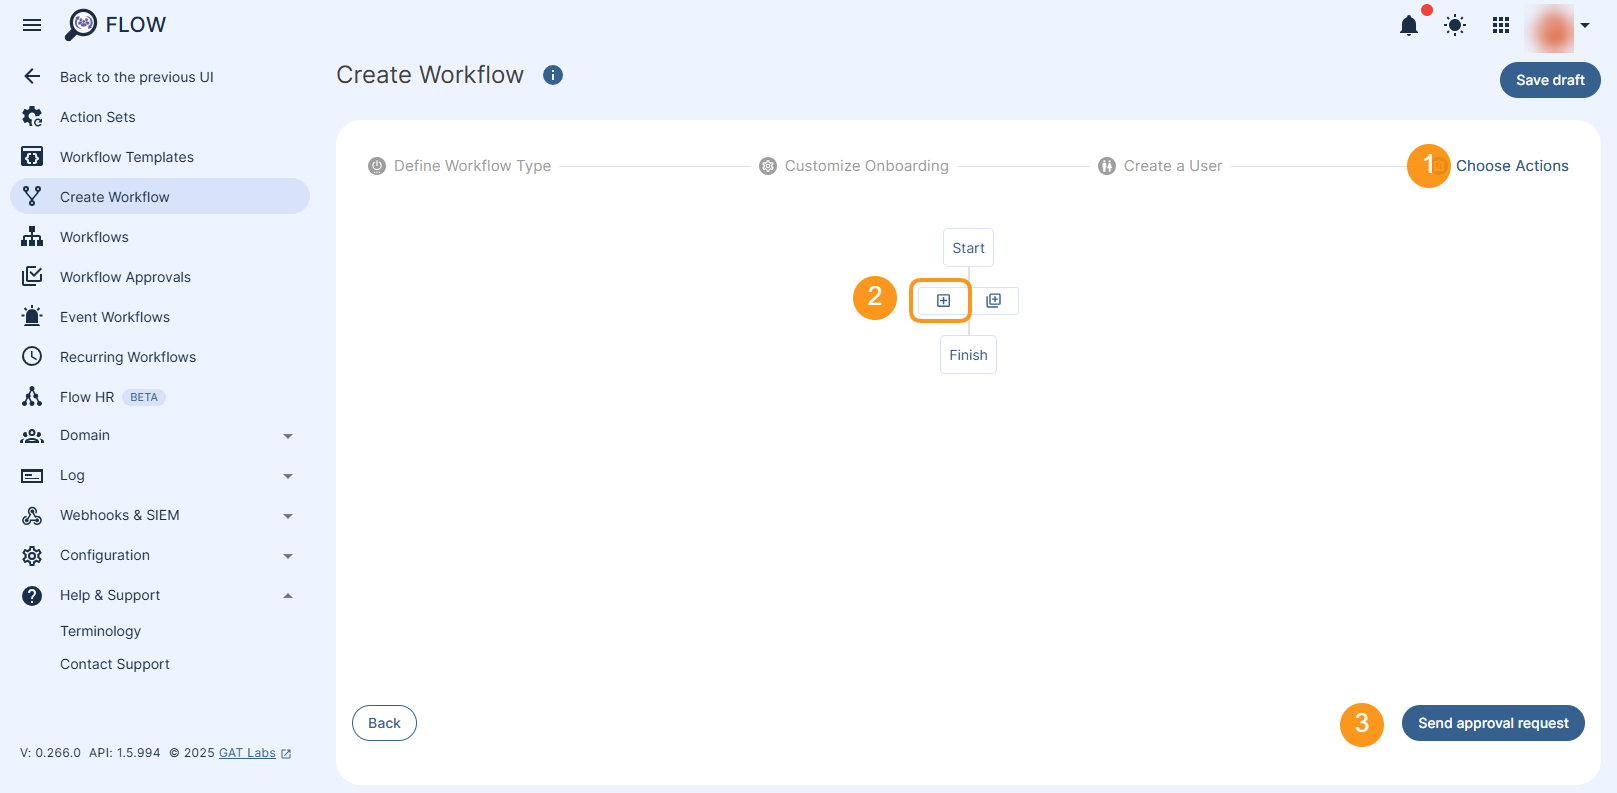Image resolution: width=1617 pixels, height=793 pixels.
Task: Click the Action Sets gear icon
Action: [32, 117]
